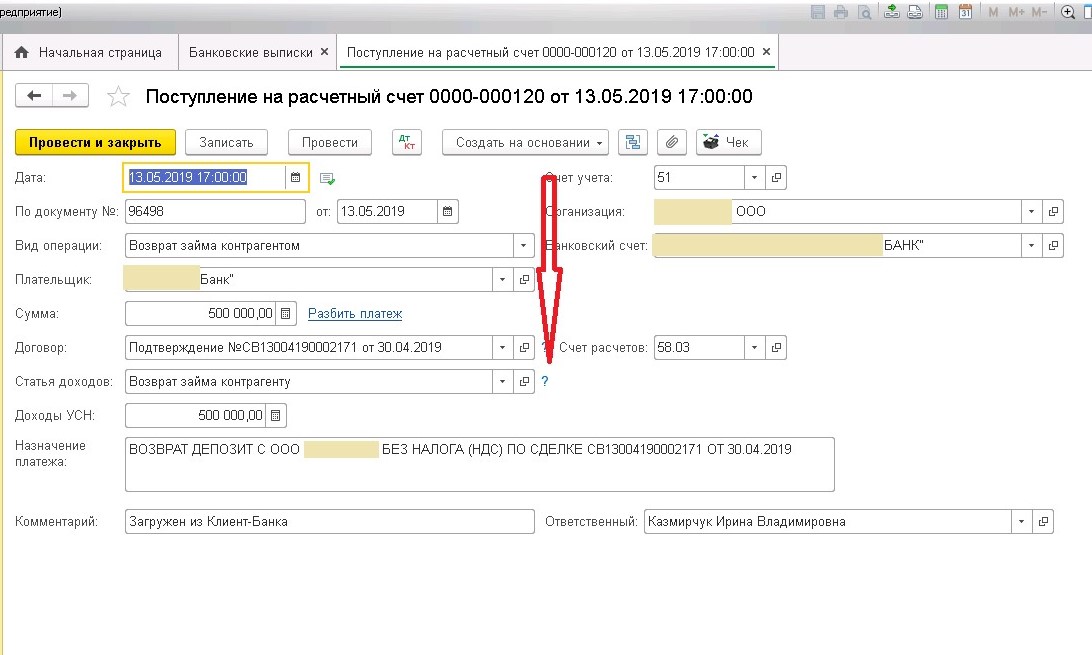
Task: Open the Создать на основании dropdown
Action: [526, 142]
